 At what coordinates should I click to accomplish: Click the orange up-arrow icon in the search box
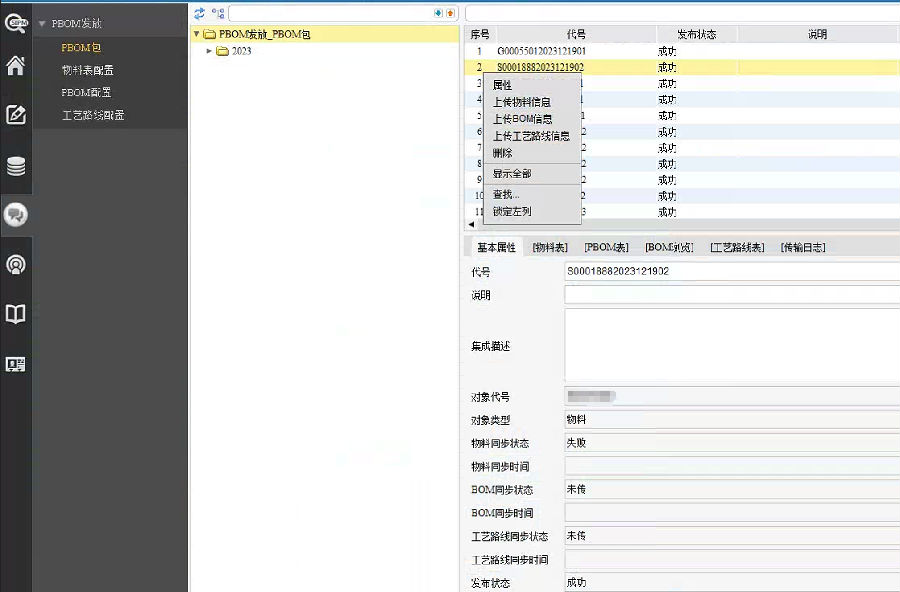[x=450, y=13]
